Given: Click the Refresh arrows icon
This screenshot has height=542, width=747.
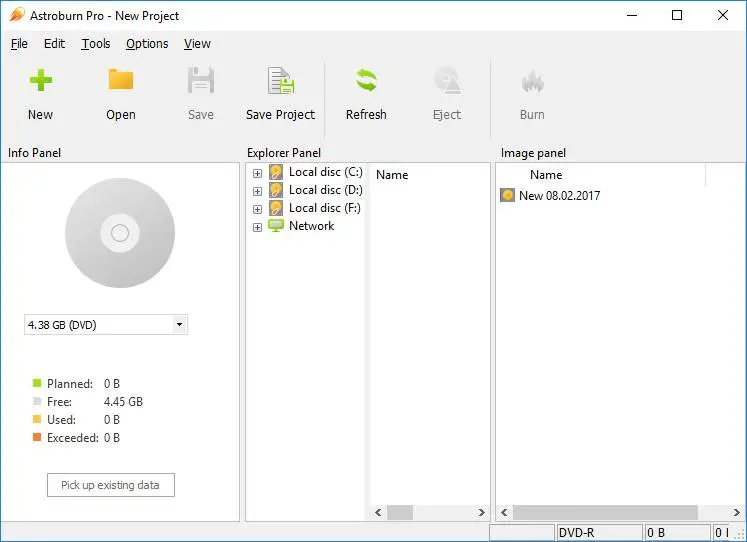Looking at the screenshot, I should pos(366,80).
